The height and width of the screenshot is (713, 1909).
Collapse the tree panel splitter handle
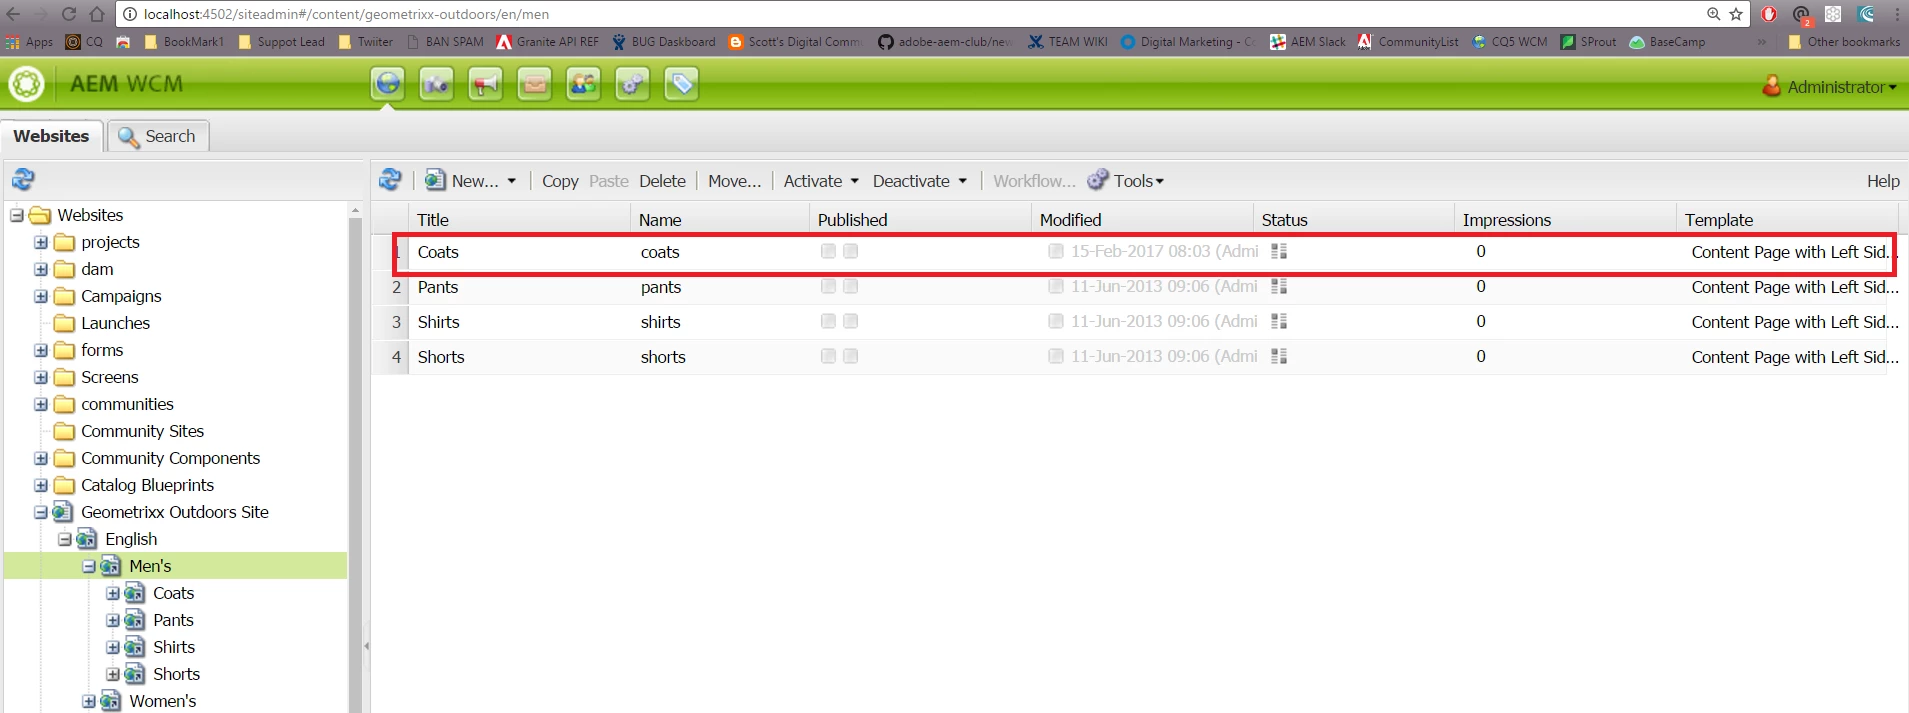[x=366, y=646]
